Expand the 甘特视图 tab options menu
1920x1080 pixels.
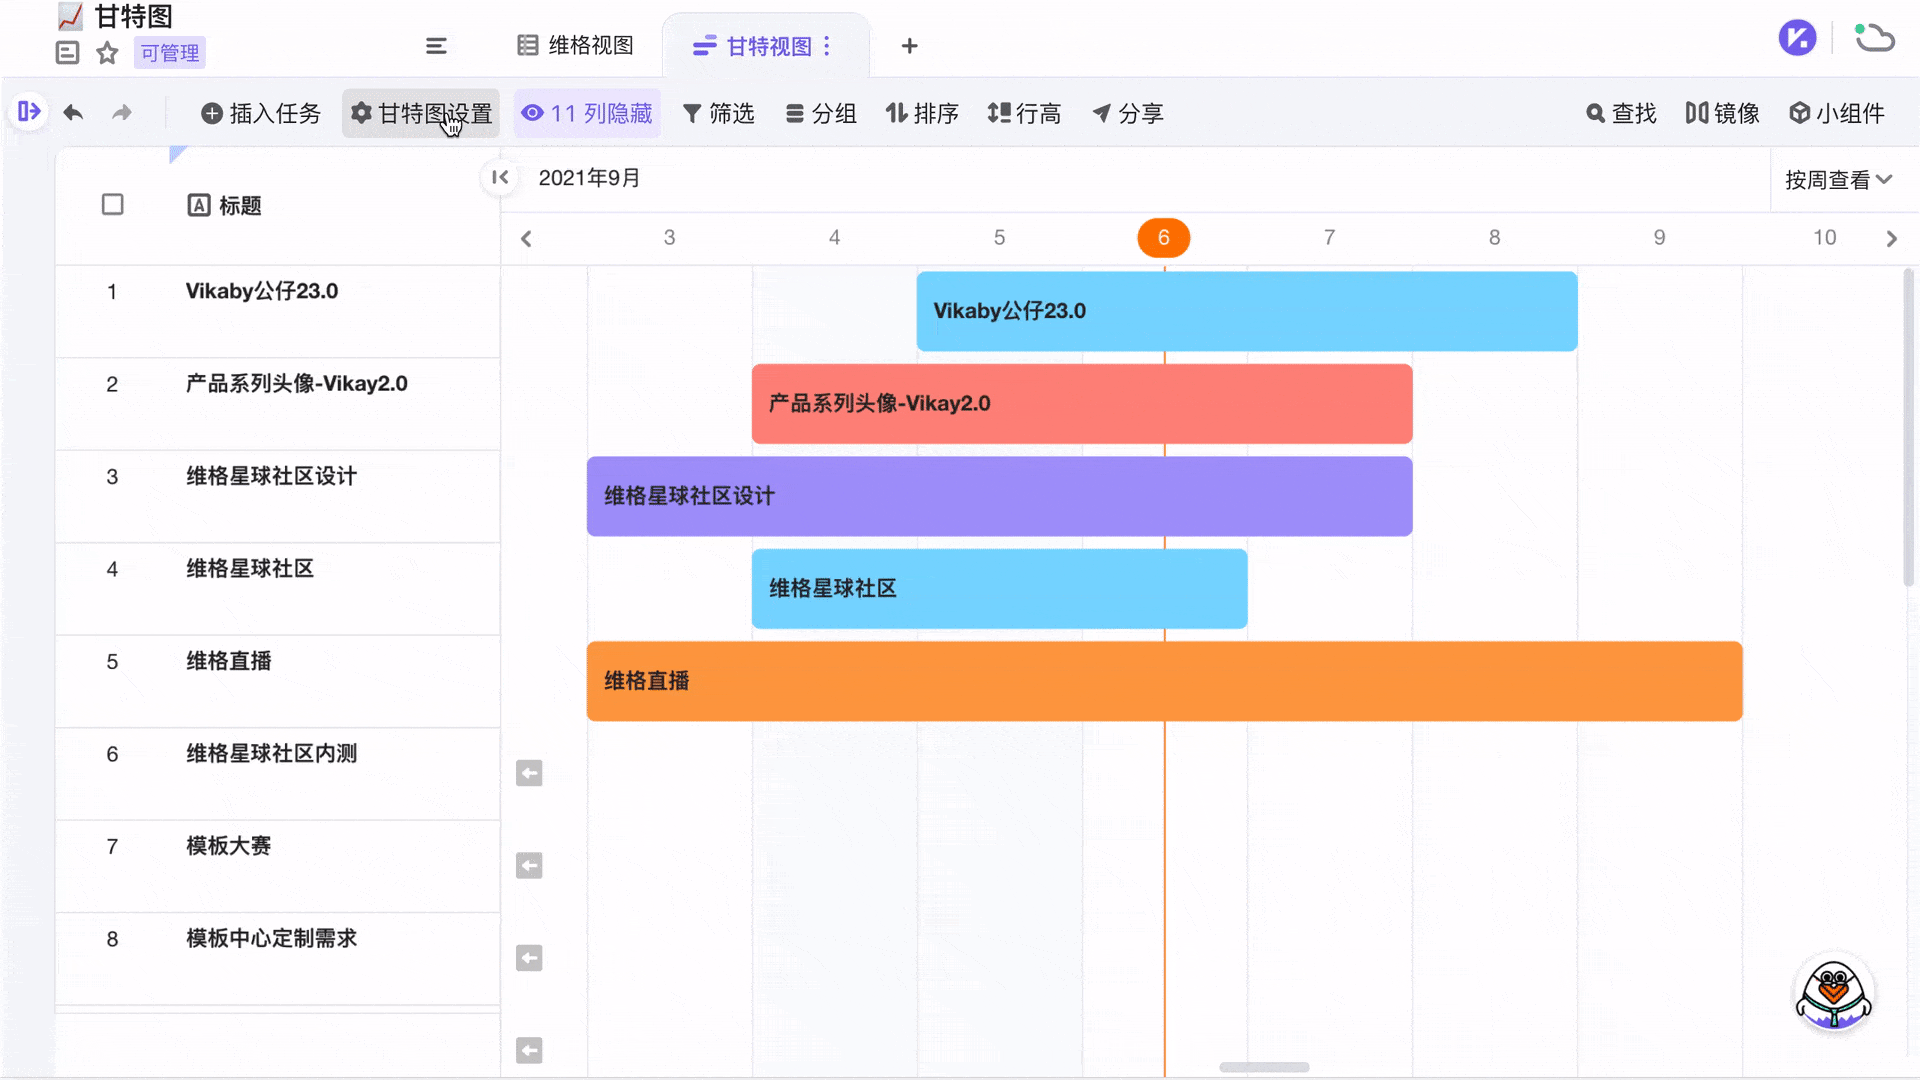tap(827, 46)
